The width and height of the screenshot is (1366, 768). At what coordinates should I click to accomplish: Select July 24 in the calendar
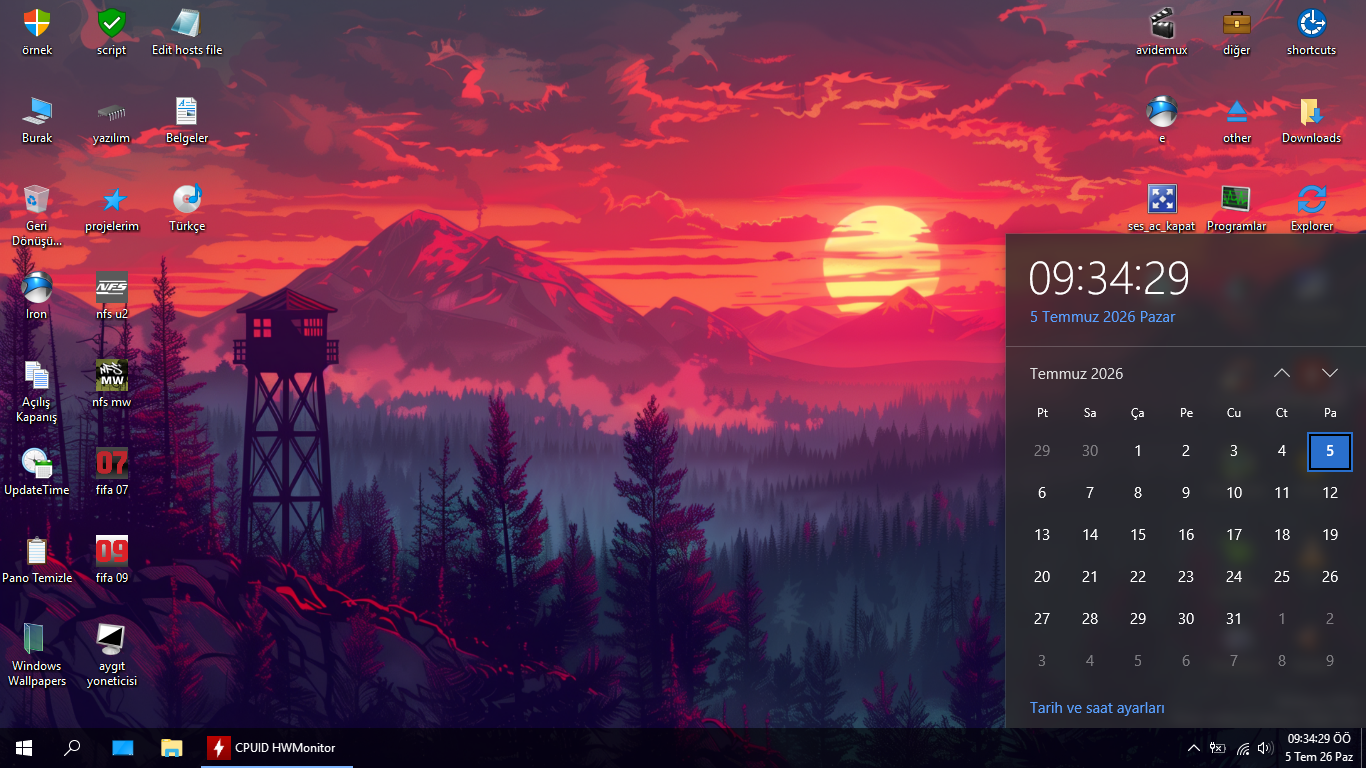pyautogui.click(x=1234, y=577)
